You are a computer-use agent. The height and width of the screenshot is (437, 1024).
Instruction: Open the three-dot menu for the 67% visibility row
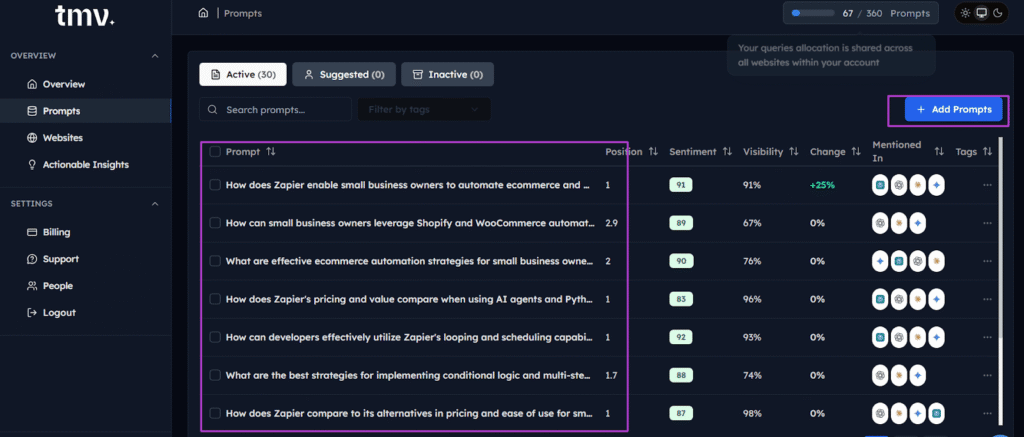(x=987, y=223)
